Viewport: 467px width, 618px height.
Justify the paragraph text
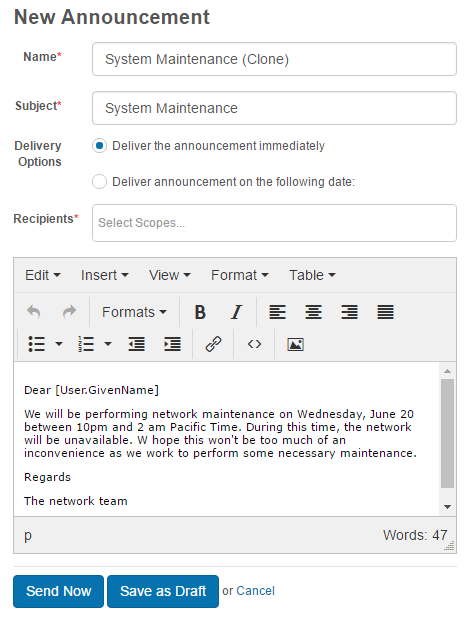click(x=385, y=312)
